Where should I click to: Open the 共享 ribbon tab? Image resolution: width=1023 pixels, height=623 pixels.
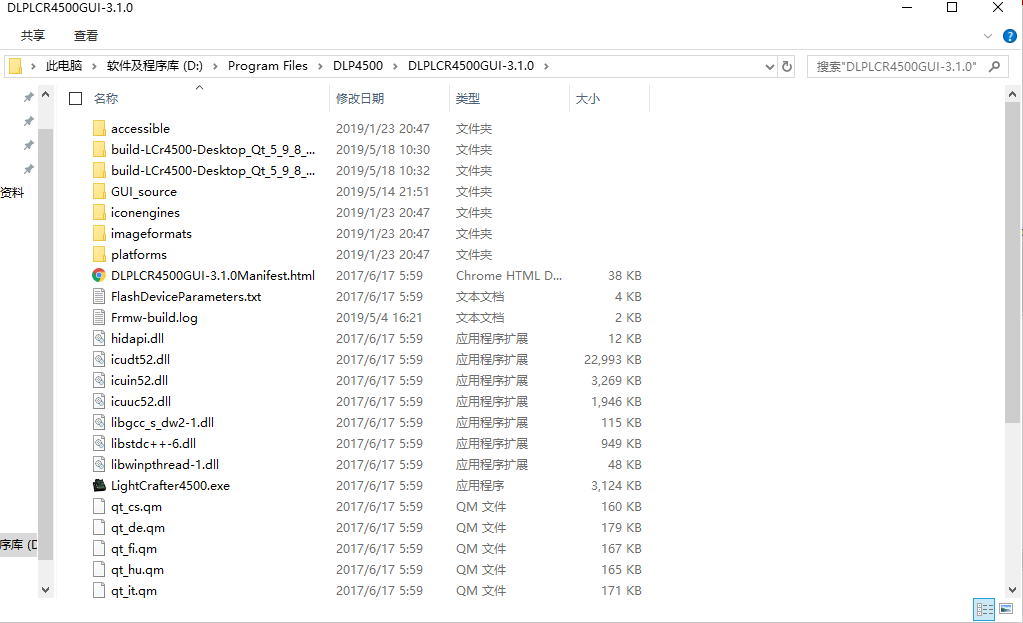33,36
